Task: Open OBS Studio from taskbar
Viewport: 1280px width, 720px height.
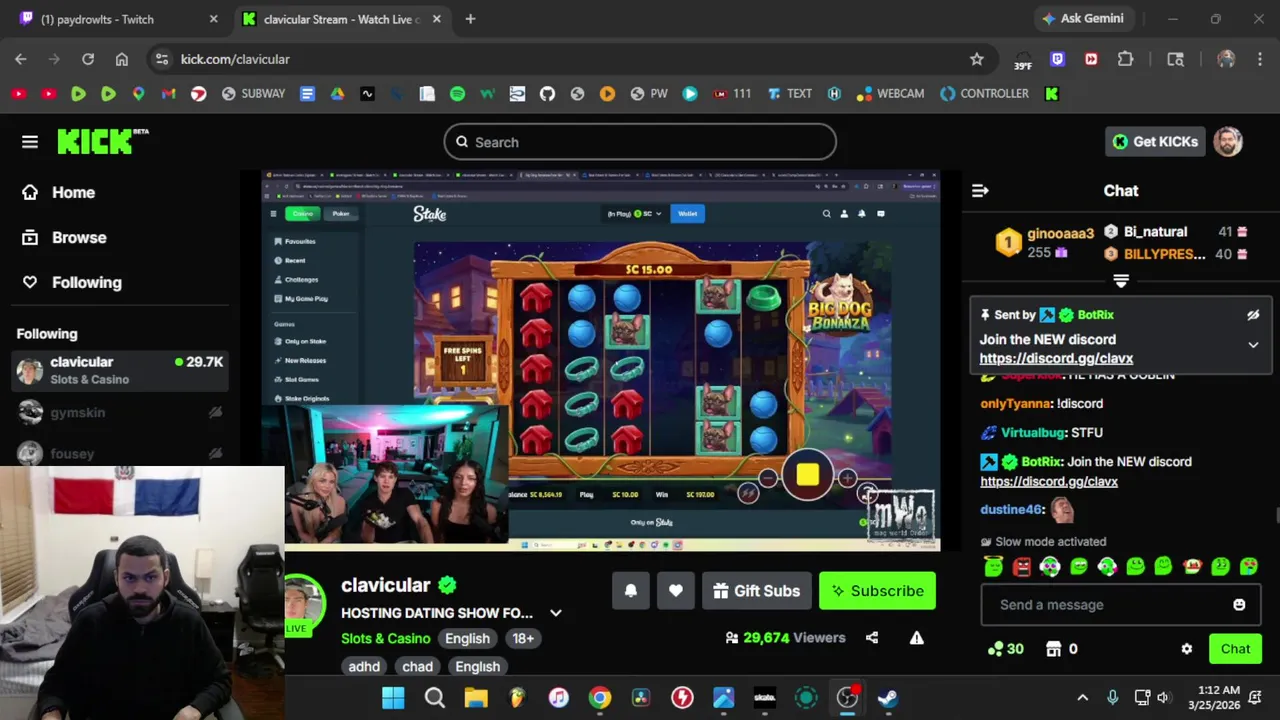Action: (847, 697)
